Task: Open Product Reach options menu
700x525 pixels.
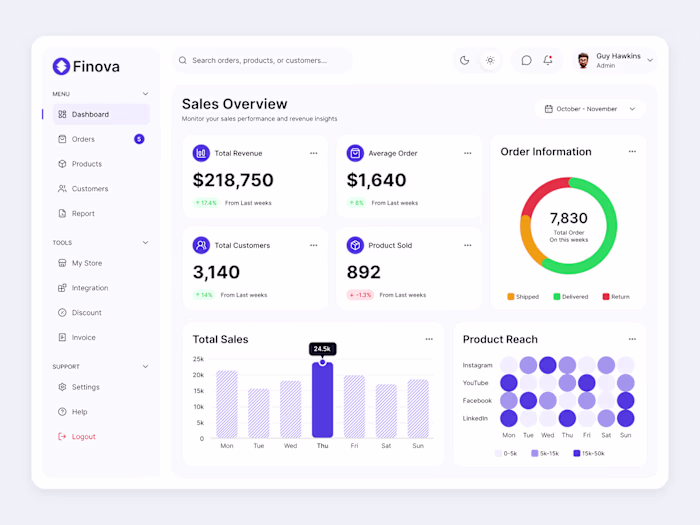Action: 632,339
